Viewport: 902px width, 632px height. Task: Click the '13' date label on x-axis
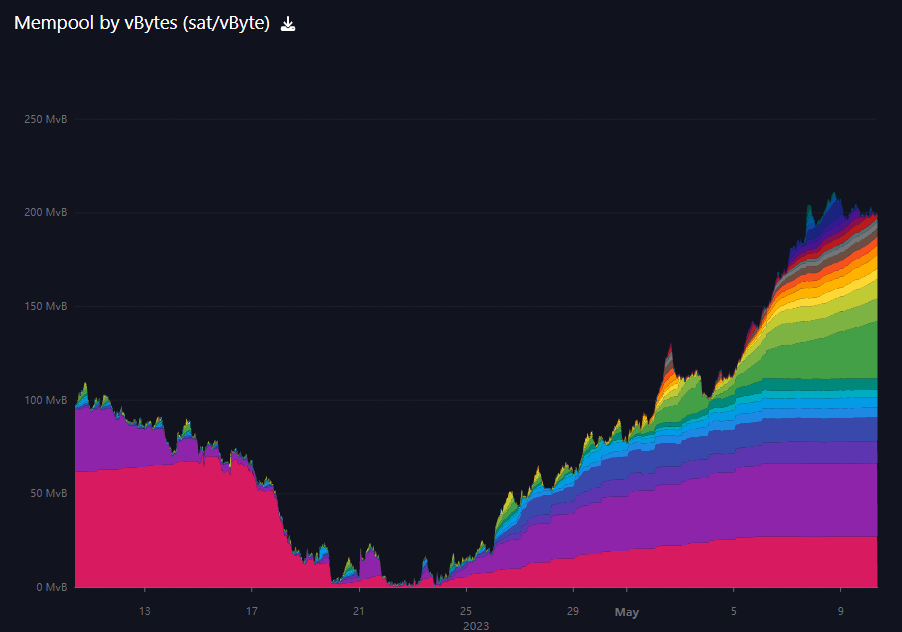tap(144, 611)
